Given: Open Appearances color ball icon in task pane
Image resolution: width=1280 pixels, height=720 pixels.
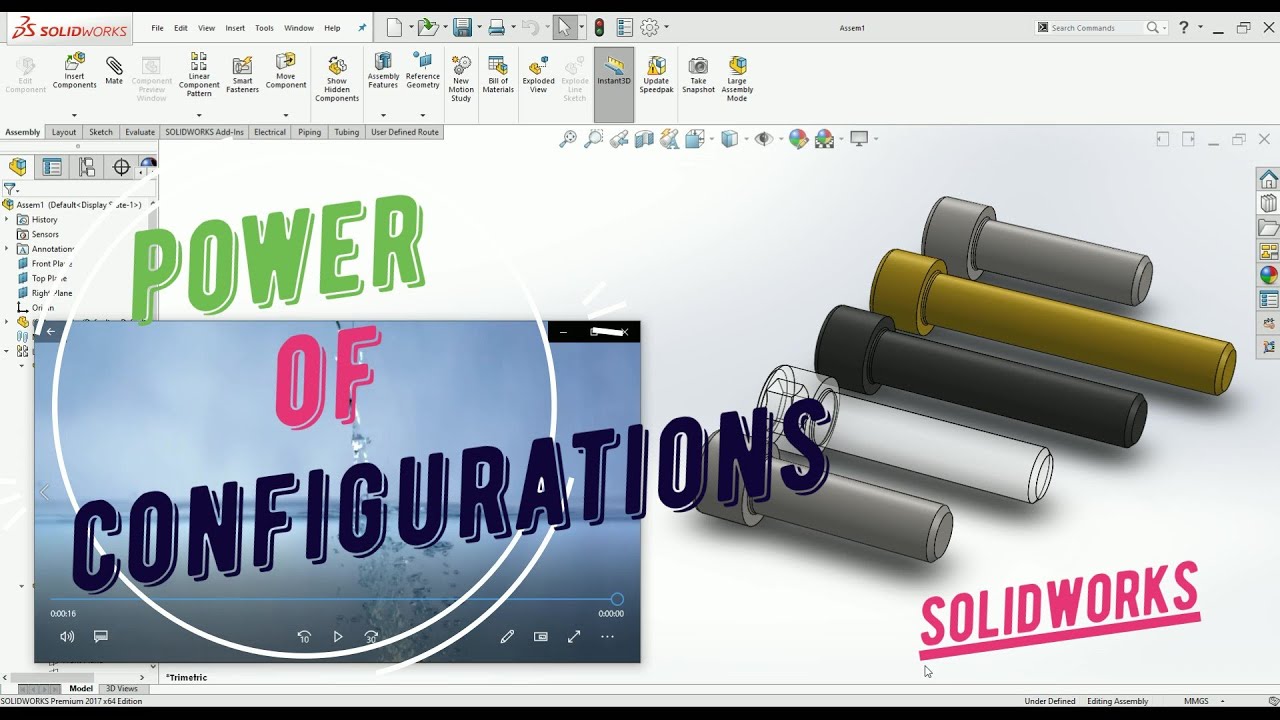Looking at the screenshot, I should coord(1268,275).
